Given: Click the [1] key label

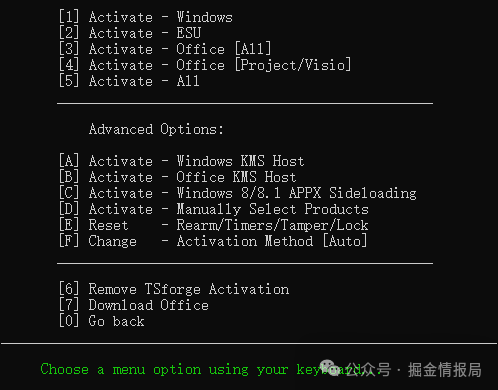Looking at the screenshot, I should click(69, 17).
